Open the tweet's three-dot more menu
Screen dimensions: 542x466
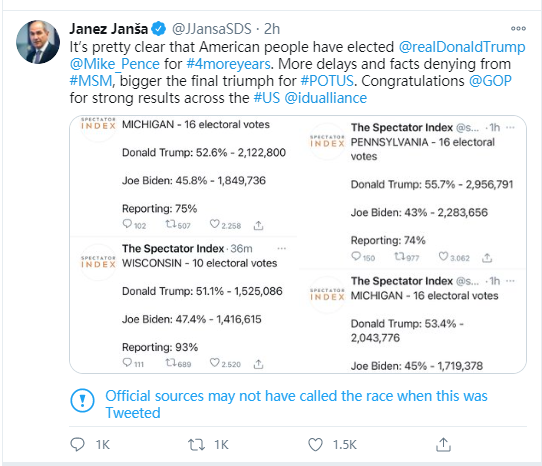(518, 29)
